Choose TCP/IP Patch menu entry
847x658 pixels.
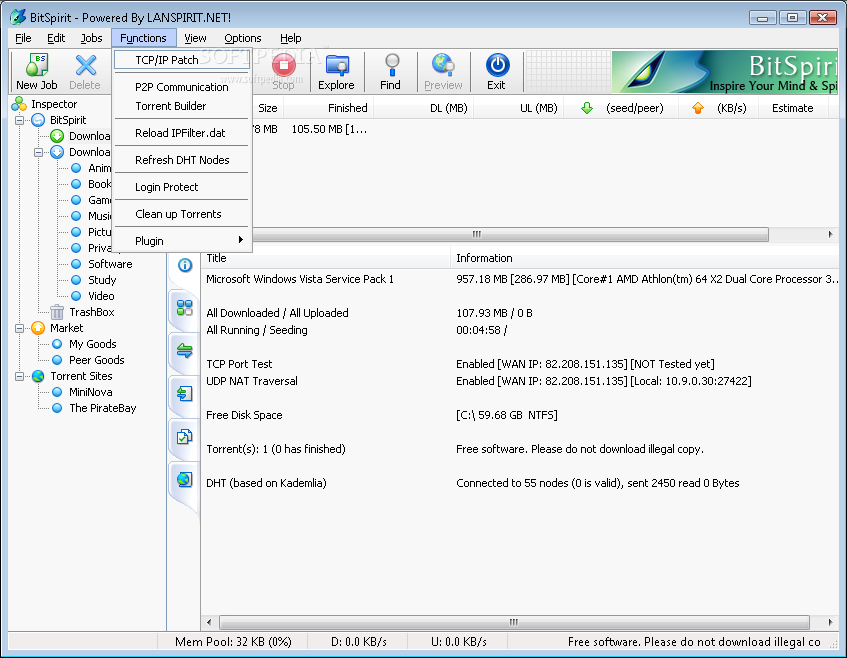coord(183,60)
